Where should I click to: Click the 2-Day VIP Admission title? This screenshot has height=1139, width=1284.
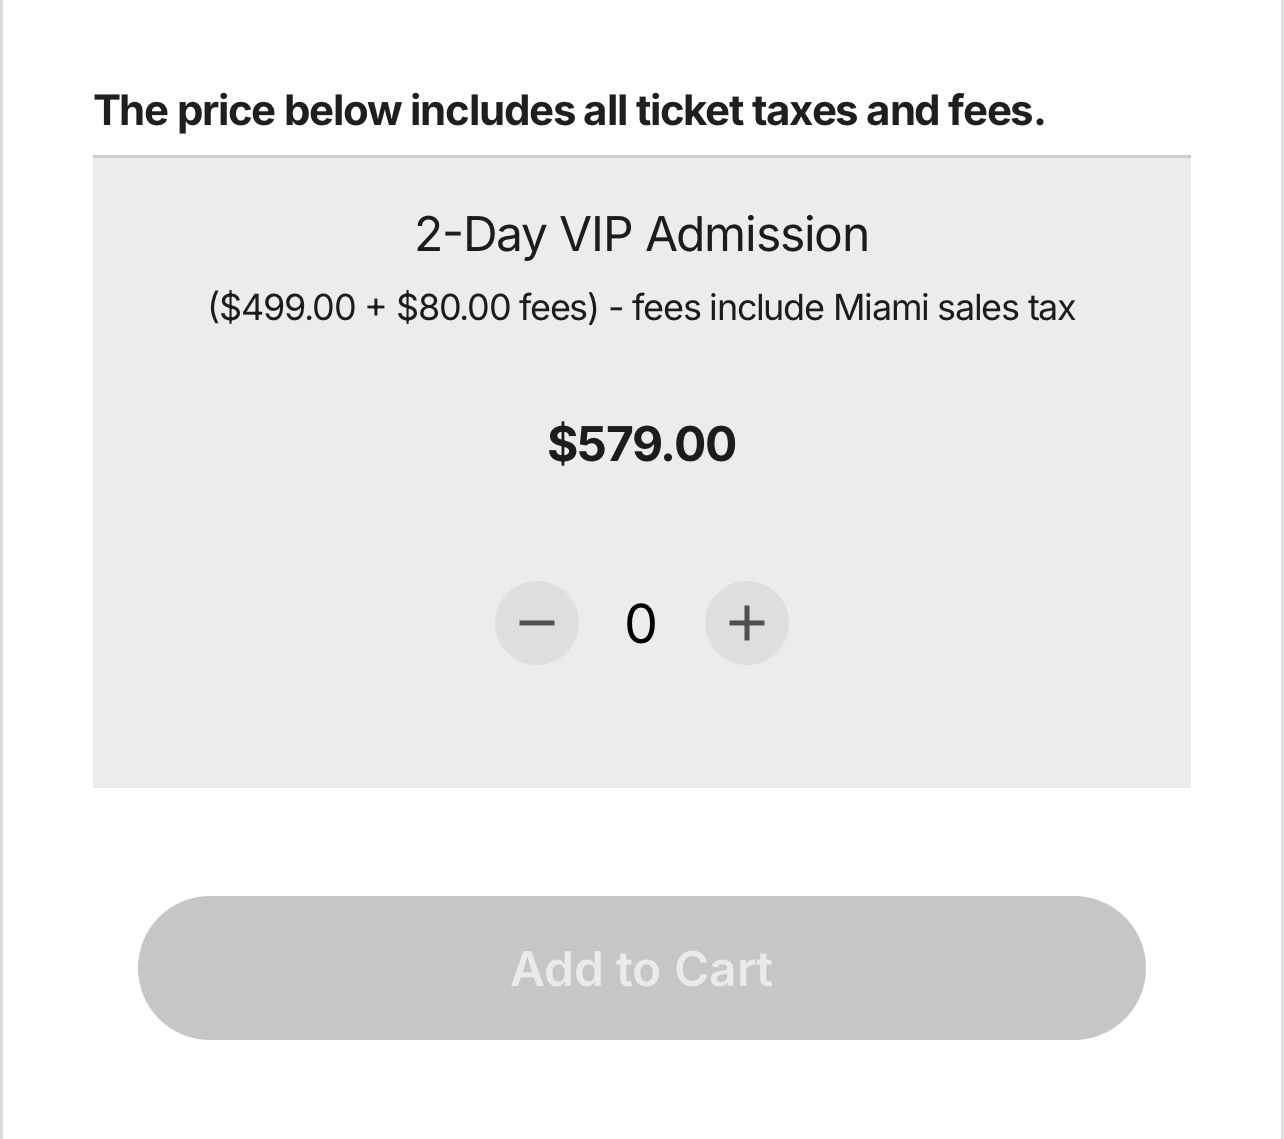click(641, 235)
